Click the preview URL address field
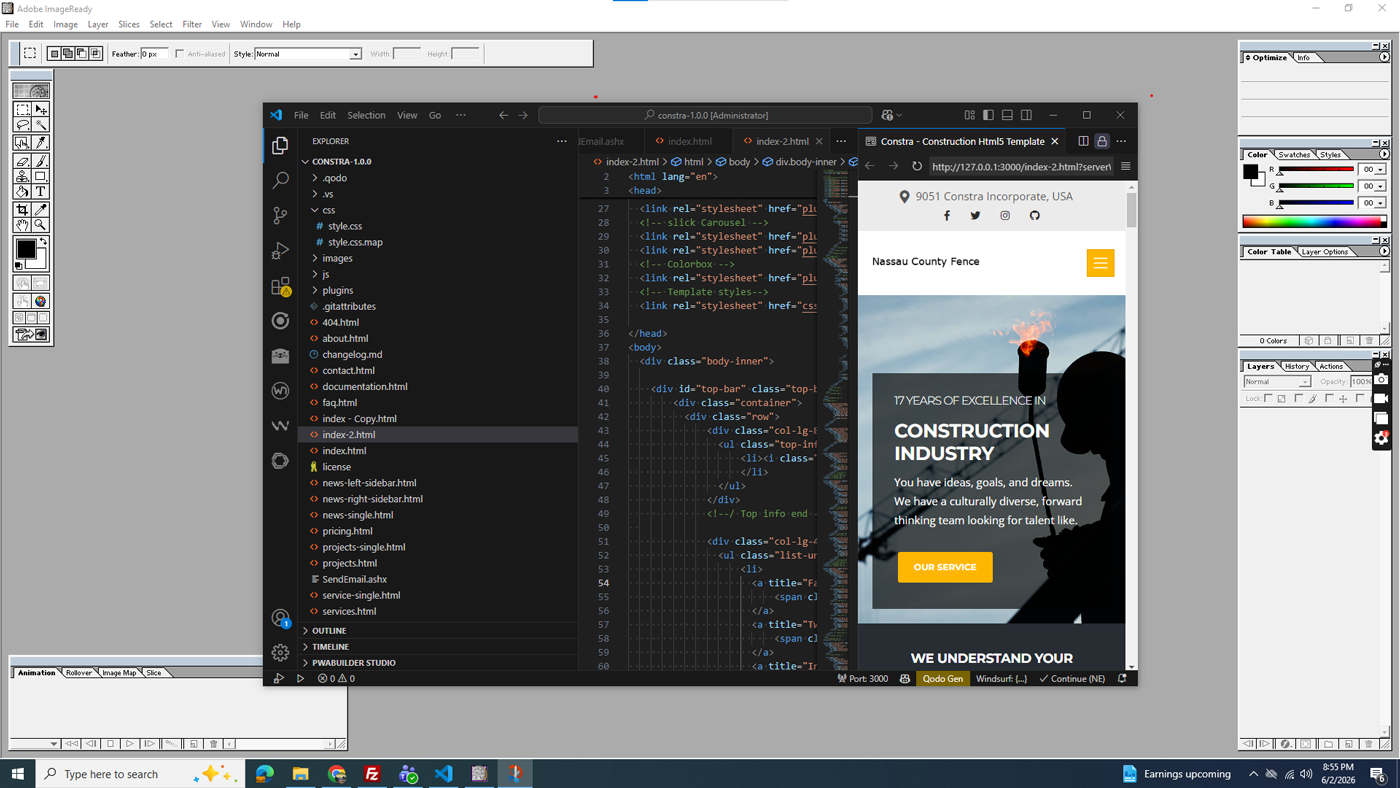1400x788 pixels. [x=1020, y=167]
